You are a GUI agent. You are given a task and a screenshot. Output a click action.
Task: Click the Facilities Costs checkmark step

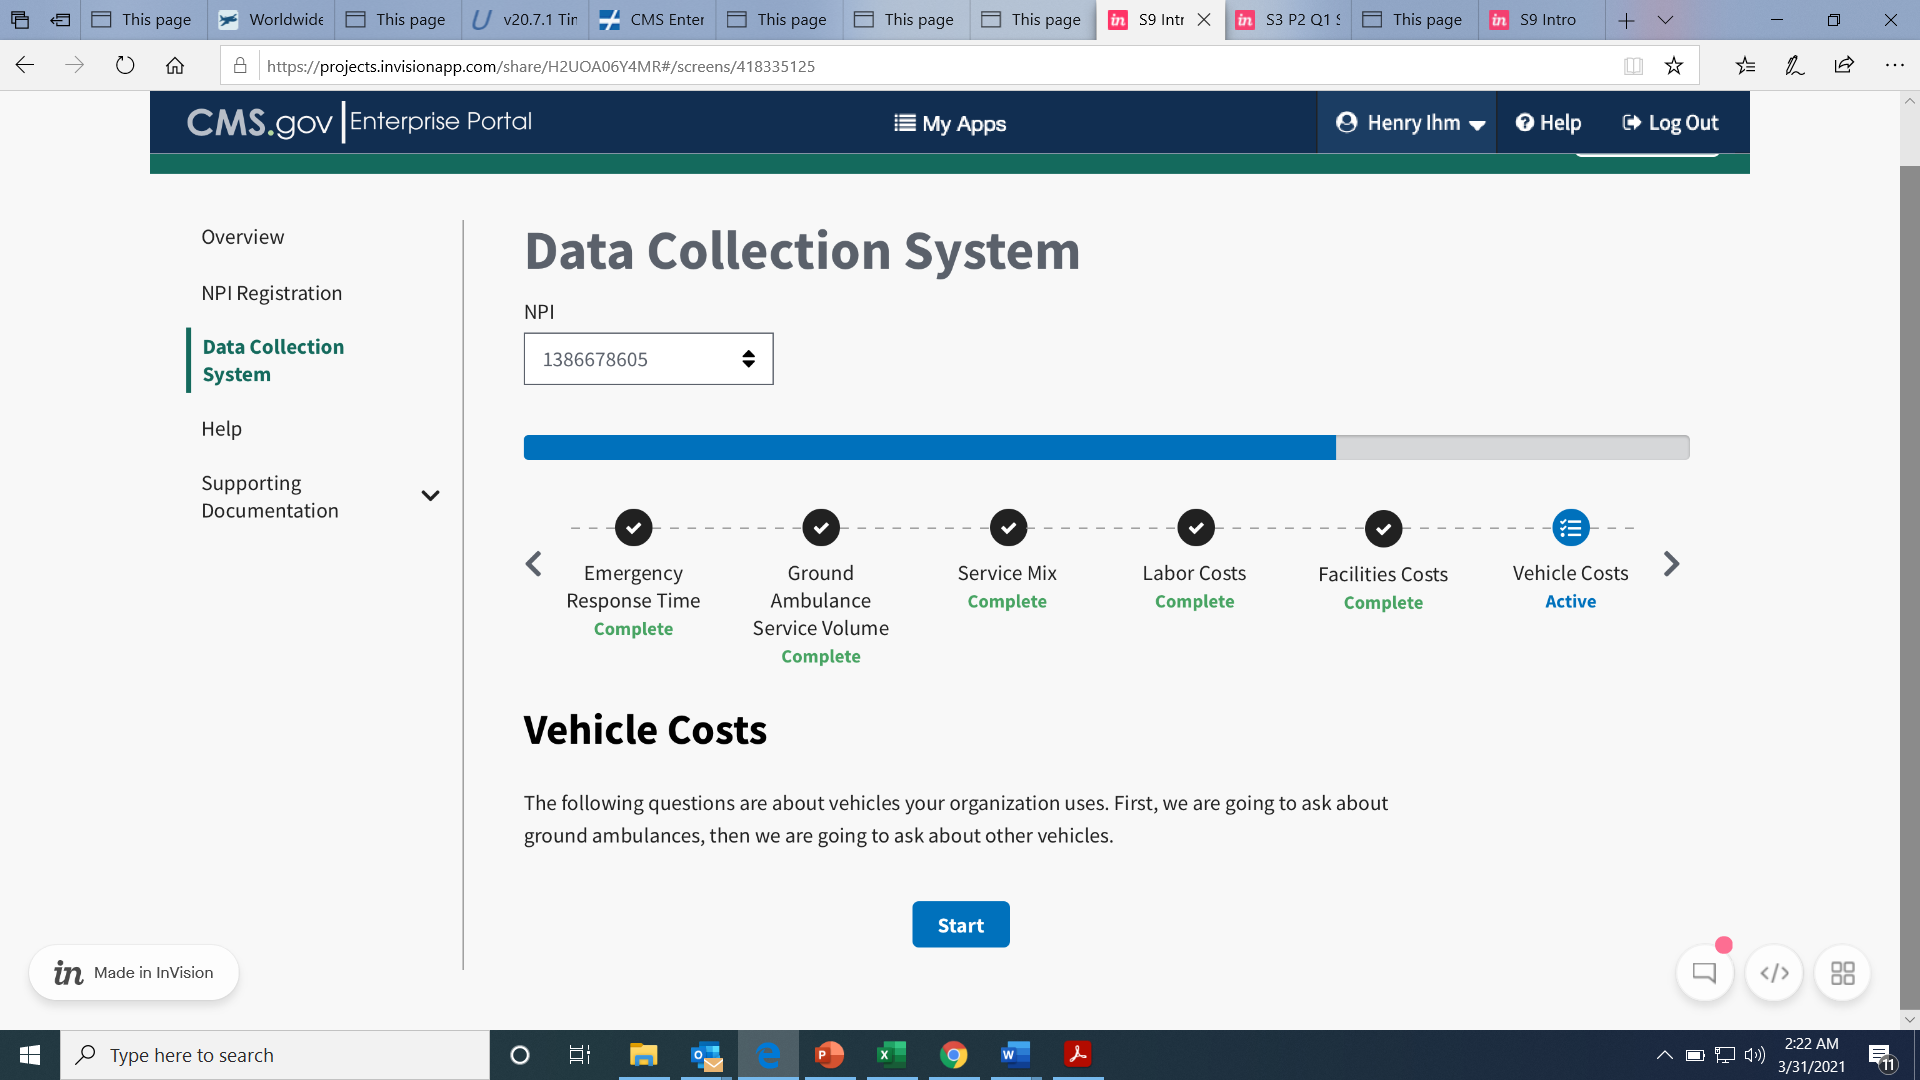[x=1383, y=529]
